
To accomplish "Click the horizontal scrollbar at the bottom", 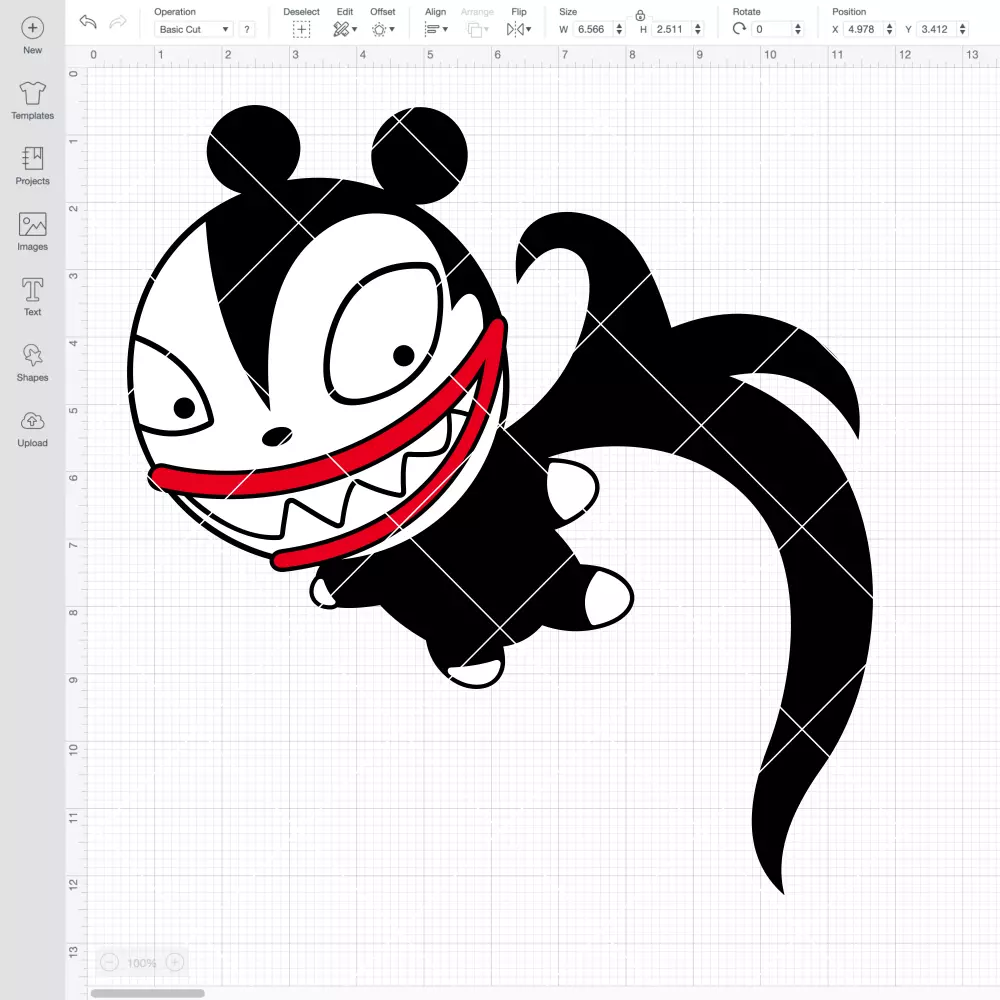I will click(147, 993).
